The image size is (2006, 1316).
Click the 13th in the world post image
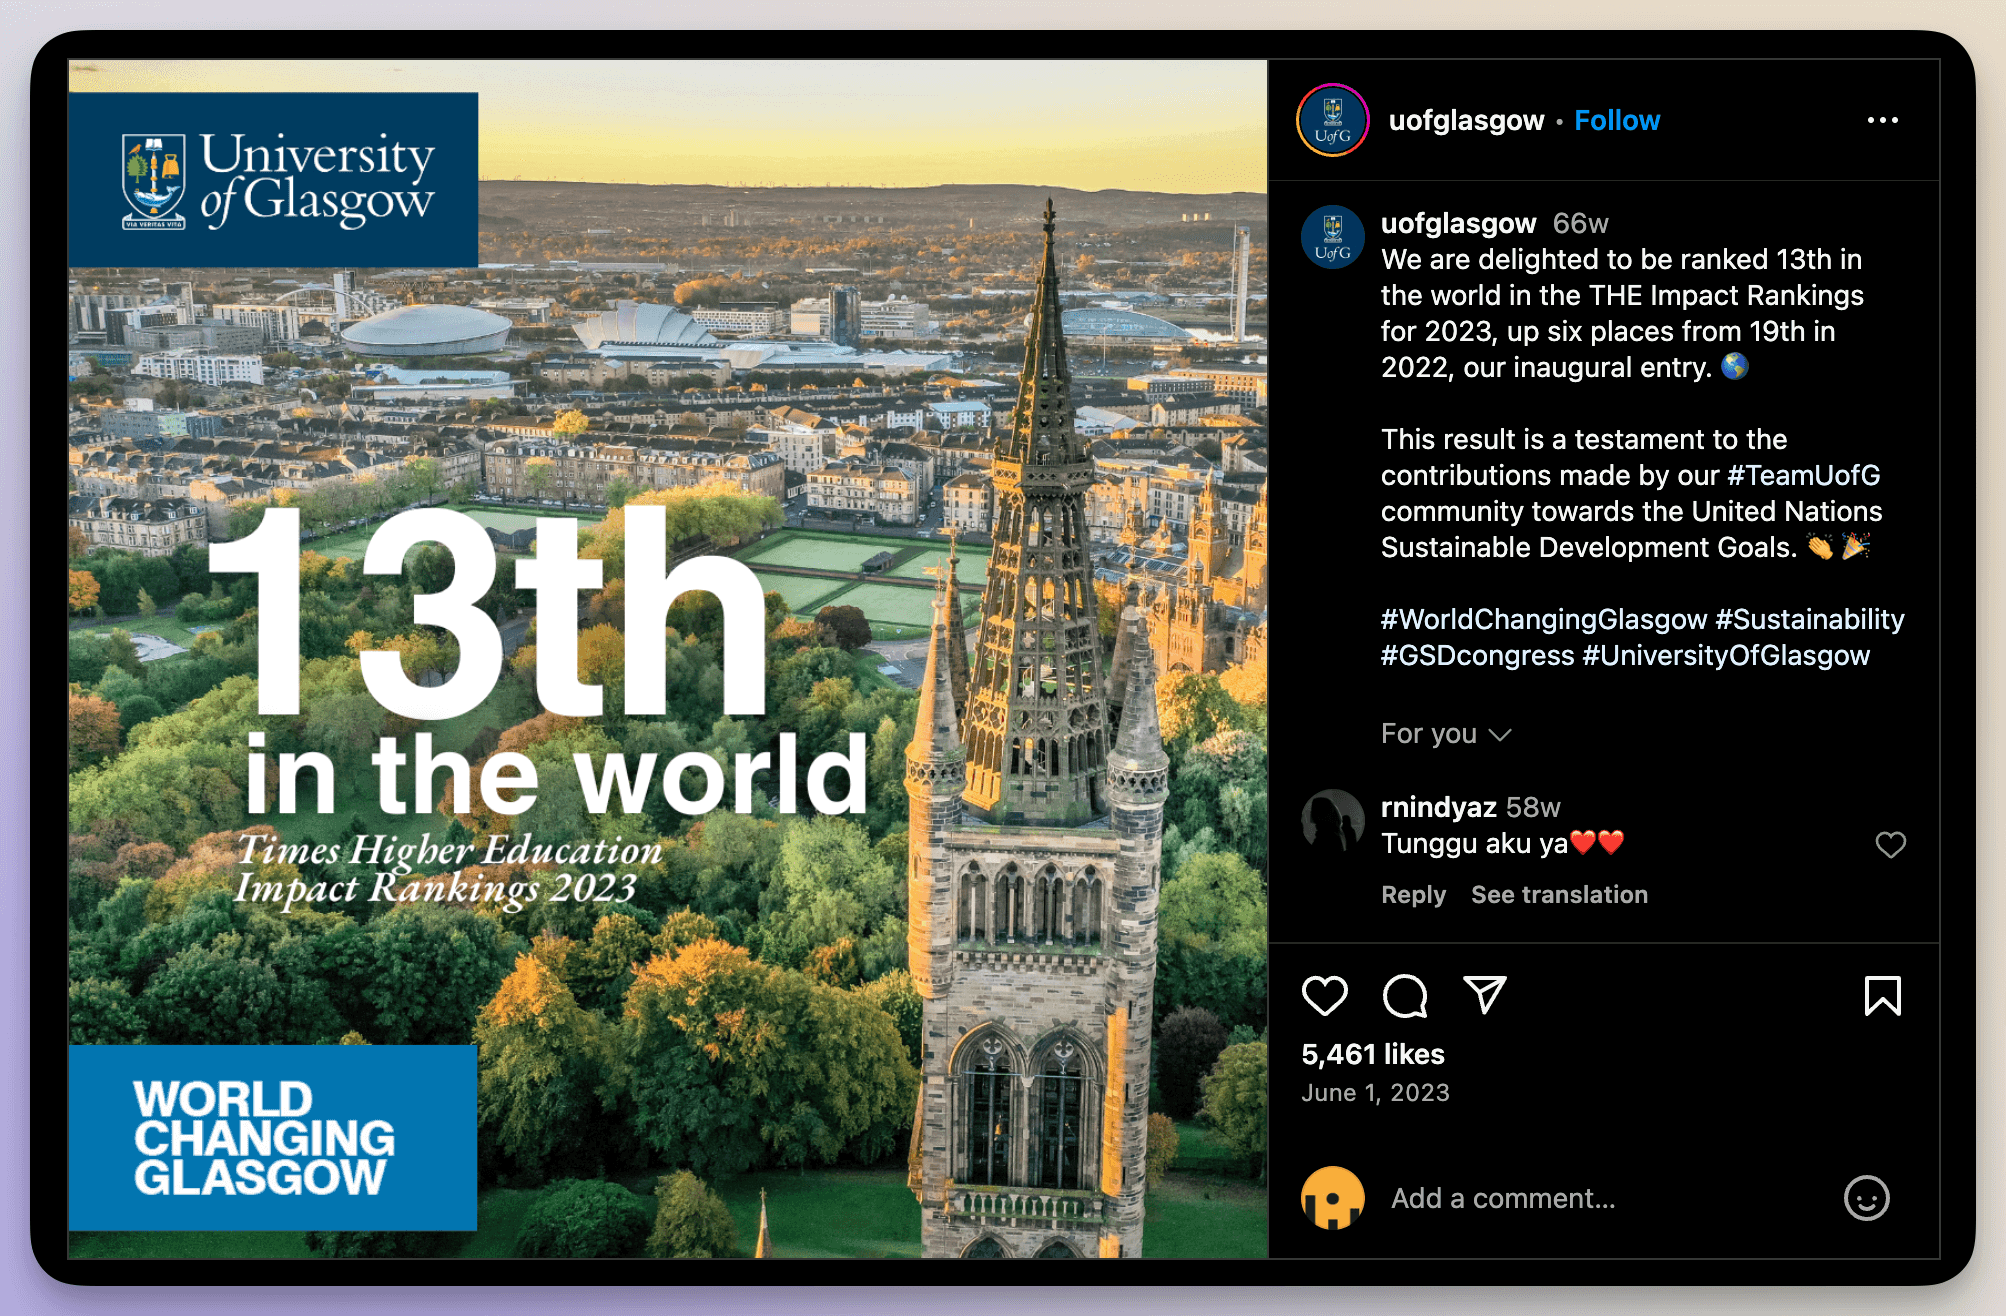pyautogui.click(x=668, y=660)
